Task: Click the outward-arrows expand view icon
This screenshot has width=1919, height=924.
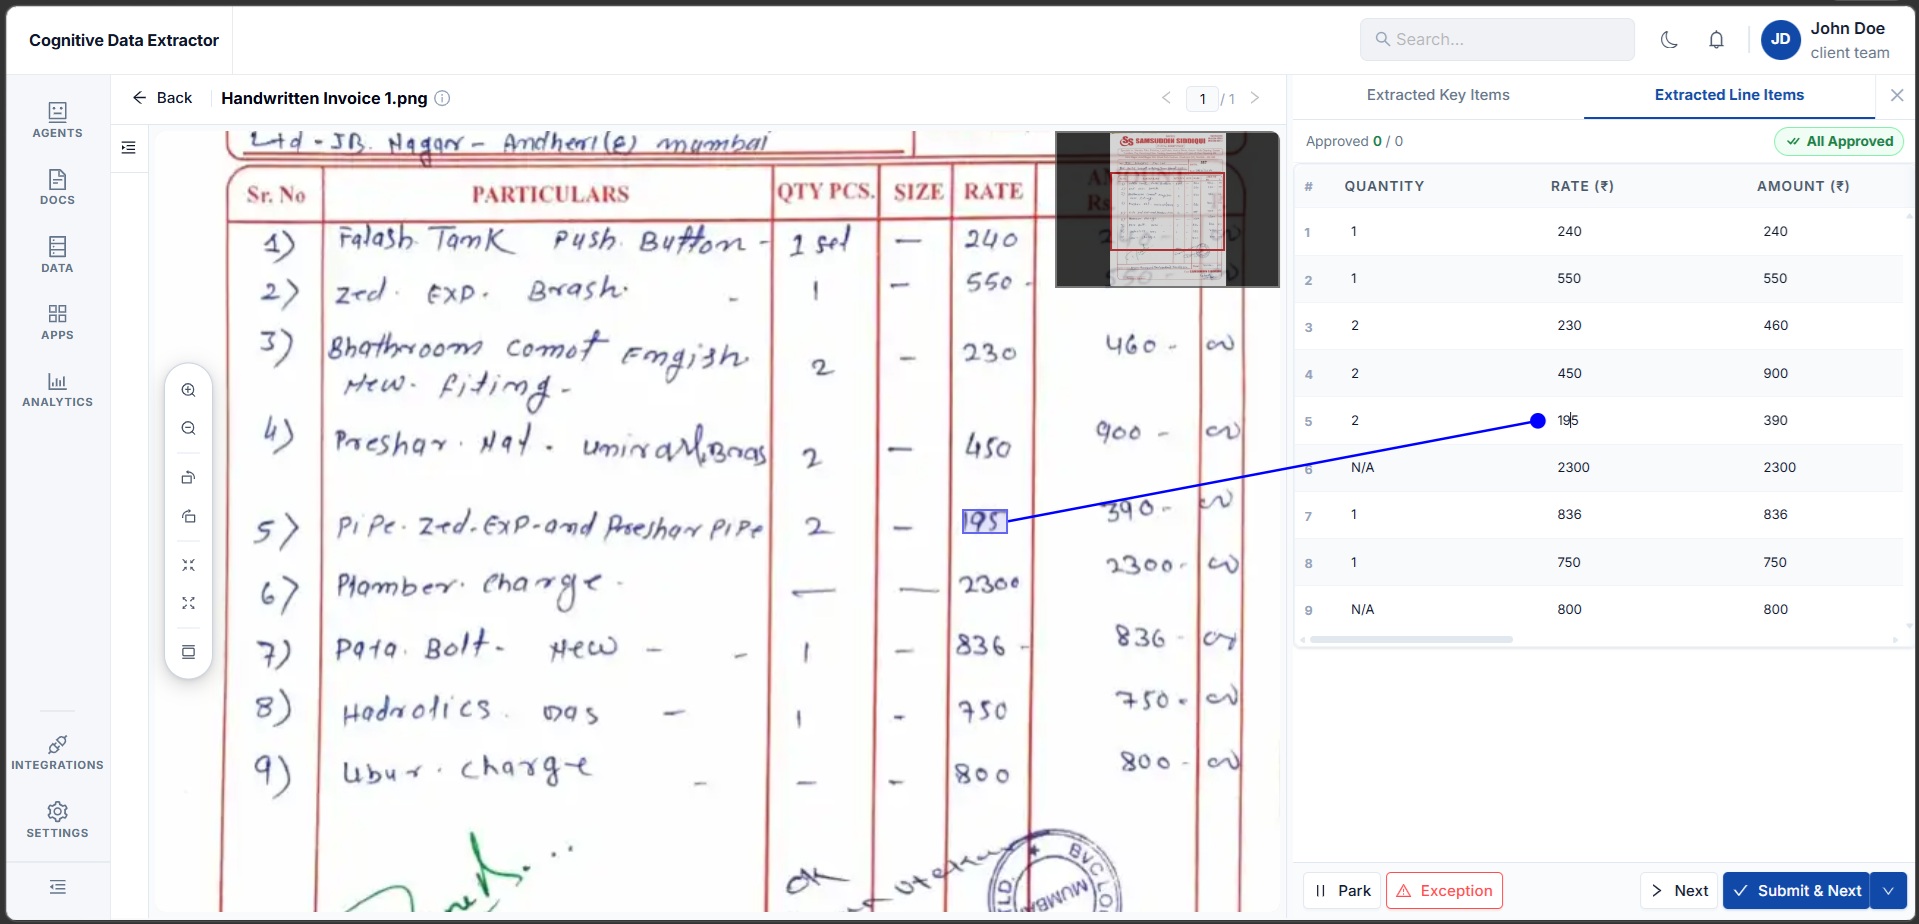Action: tap(188, 603)
